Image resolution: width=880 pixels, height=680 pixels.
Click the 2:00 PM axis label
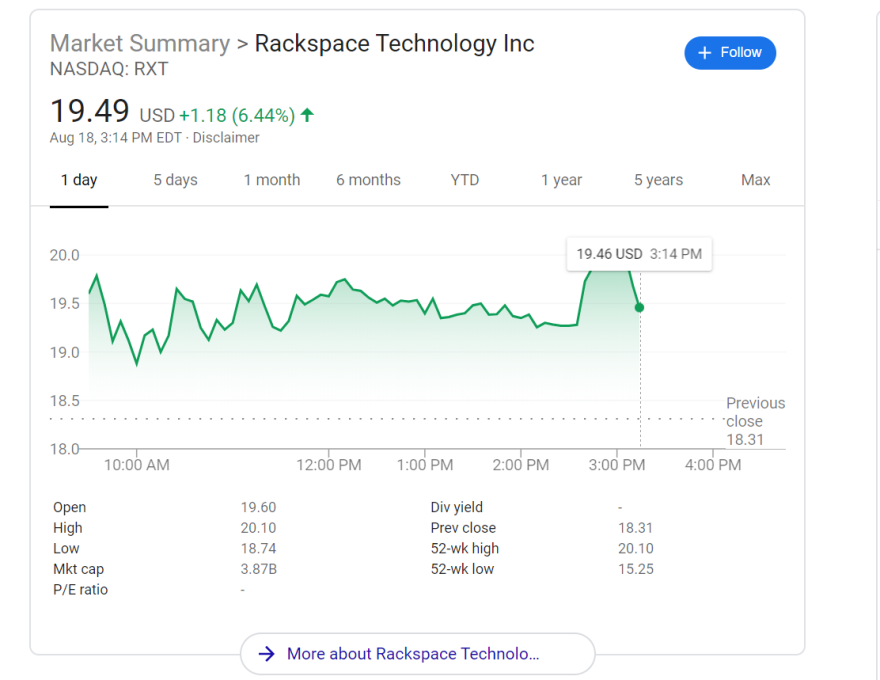pyautogui.click(x=521, y=465)
